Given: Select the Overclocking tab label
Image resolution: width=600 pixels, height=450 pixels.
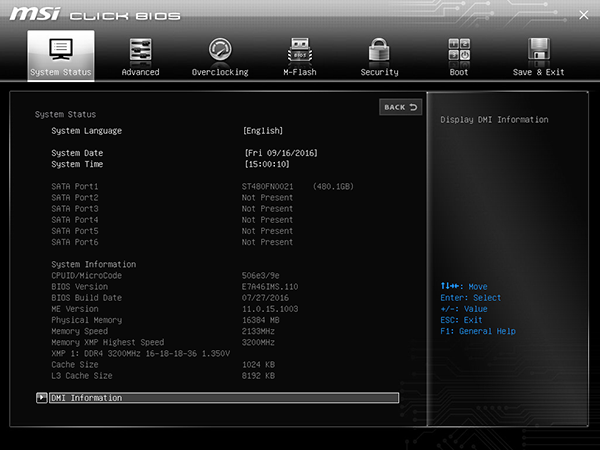Looking at the screenshot, I should pos(220,72).
